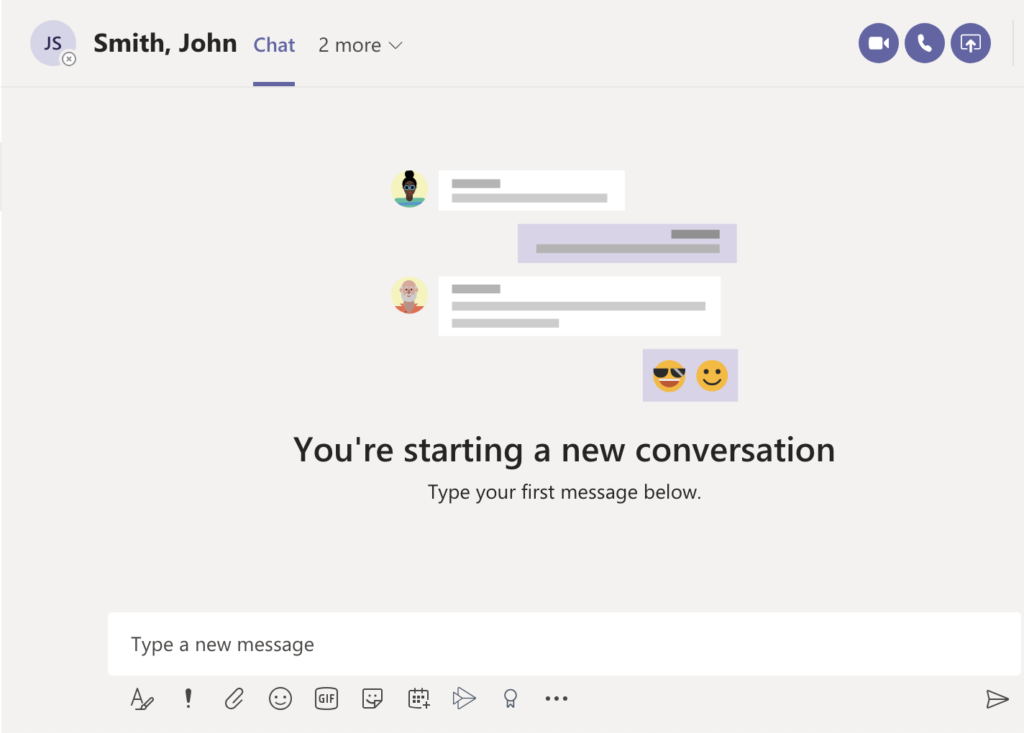Image resolution: width=1024 pixels, height=733 pixels.
Task: Open the emoji picker
Action: pyautogui.click(x=280, y=698)
